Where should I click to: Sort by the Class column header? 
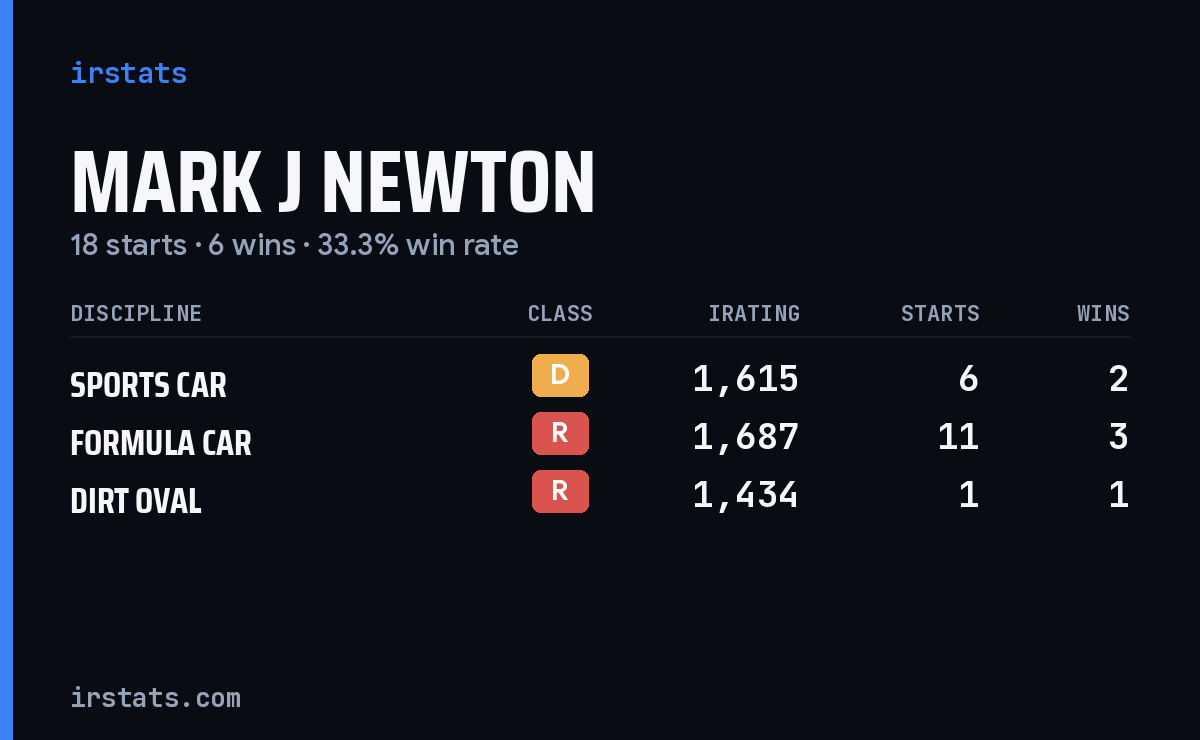560,313
